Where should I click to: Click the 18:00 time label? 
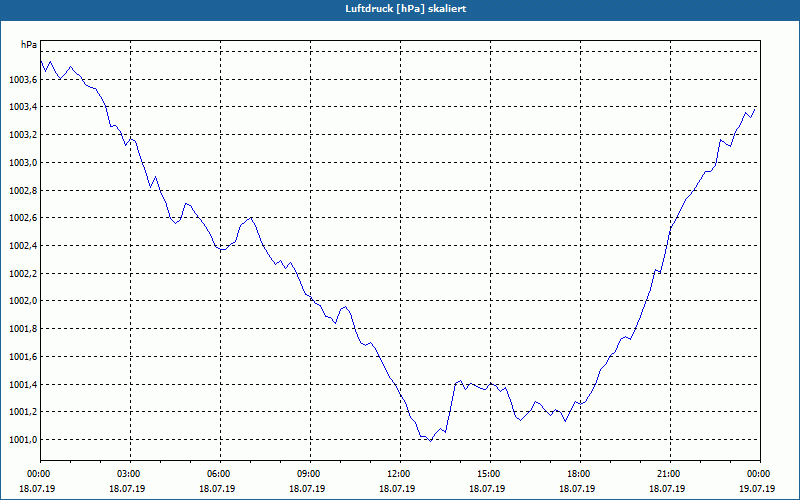point(580,474)
